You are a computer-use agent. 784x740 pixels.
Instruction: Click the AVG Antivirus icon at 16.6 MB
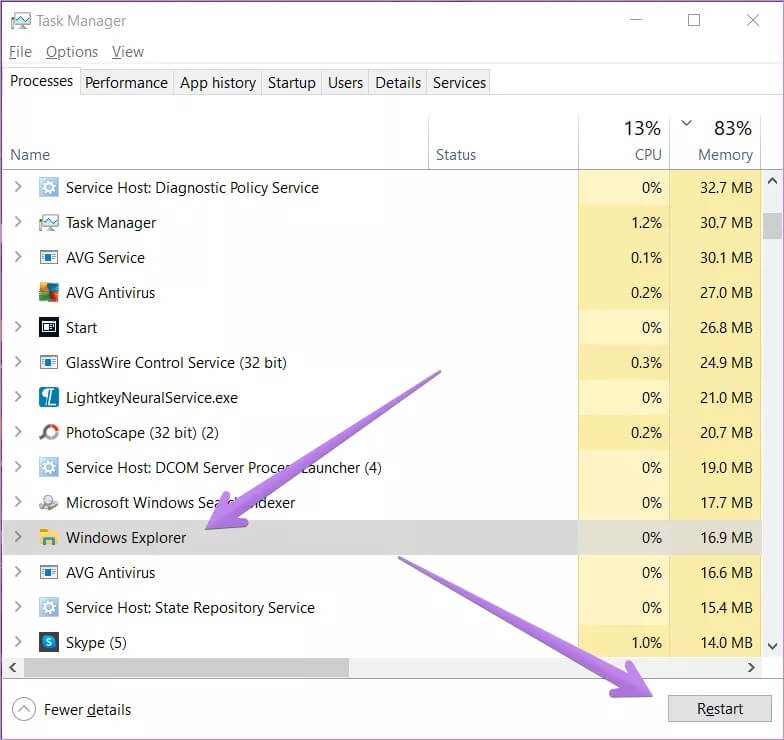pyautogui.click(x=48, y=572)
